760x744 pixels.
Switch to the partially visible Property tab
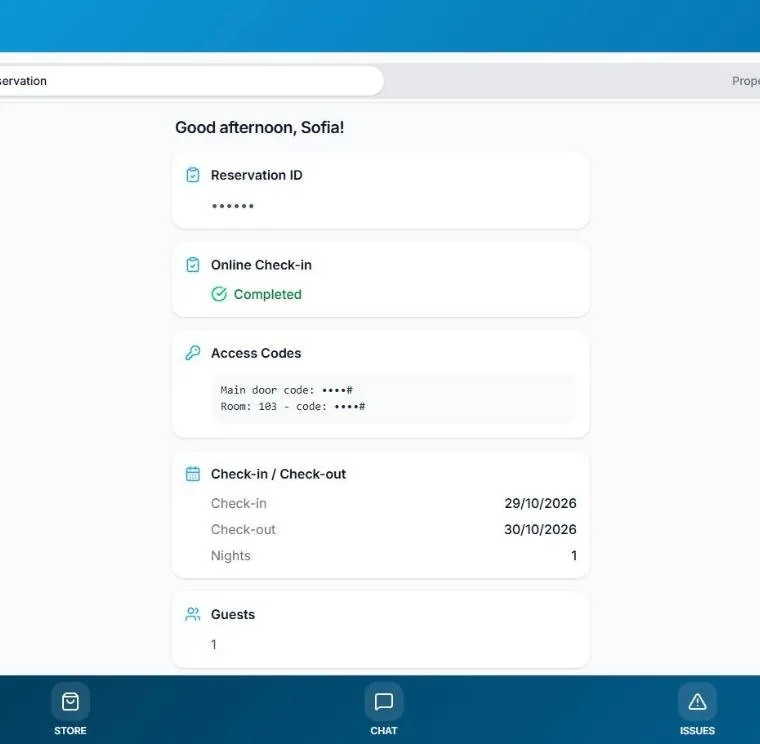[745, 81]
